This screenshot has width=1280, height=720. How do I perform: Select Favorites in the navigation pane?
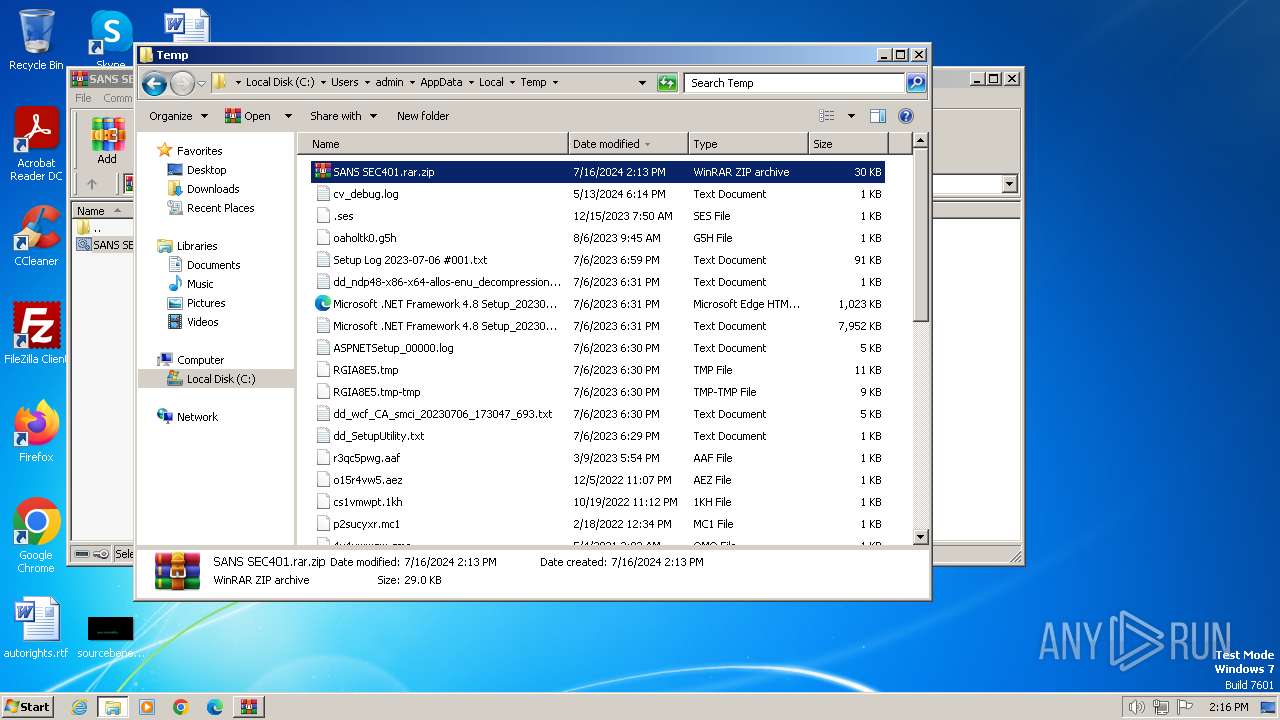click(x=199, y=151)
